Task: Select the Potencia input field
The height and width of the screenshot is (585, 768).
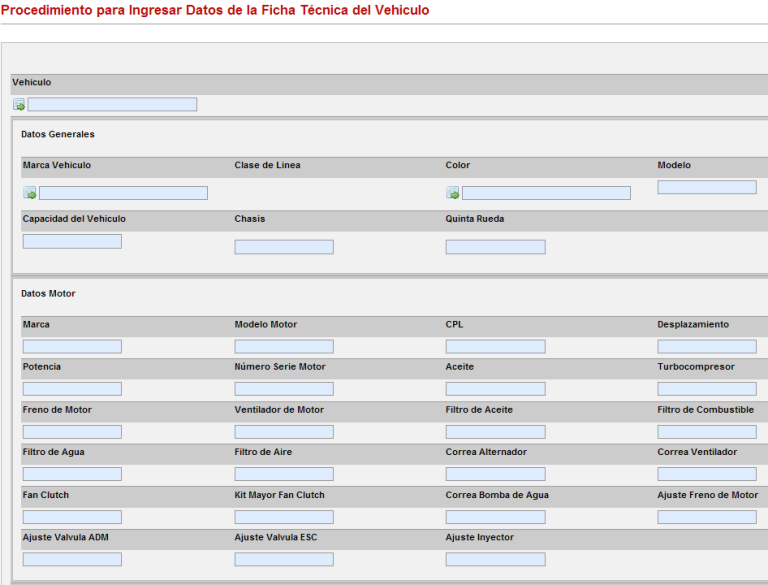Action: pyautogui.click(x=72, y=389)
